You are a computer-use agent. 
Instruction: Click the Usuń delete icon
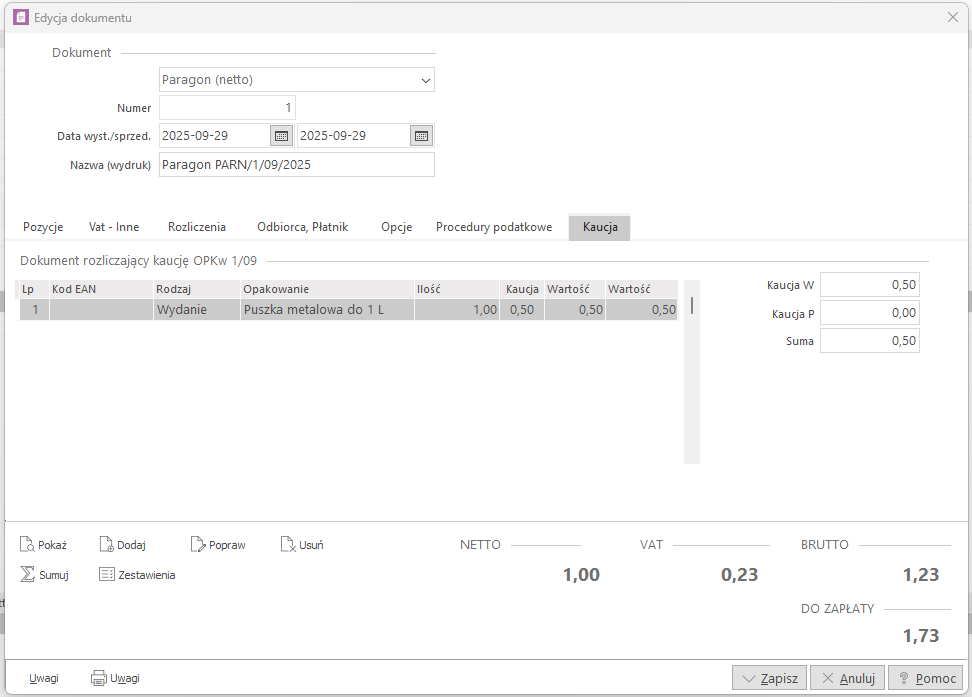click(x=288, y=545)
